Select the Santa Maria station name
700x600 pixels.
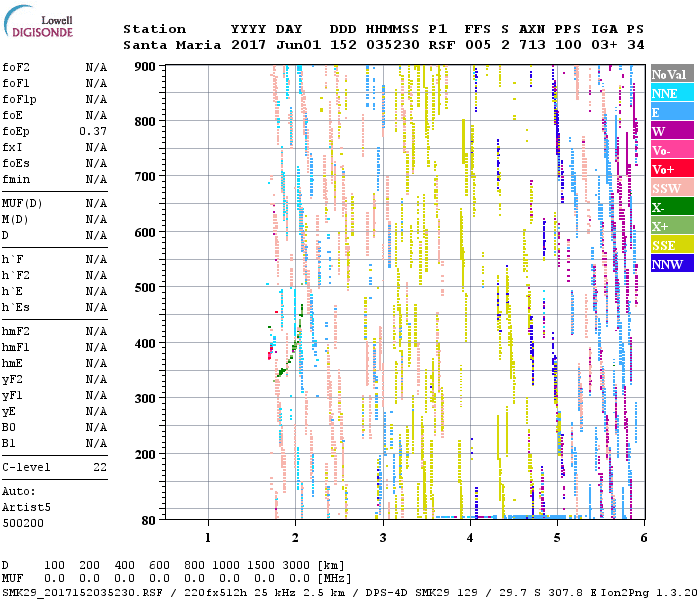[x=172, y=45]
